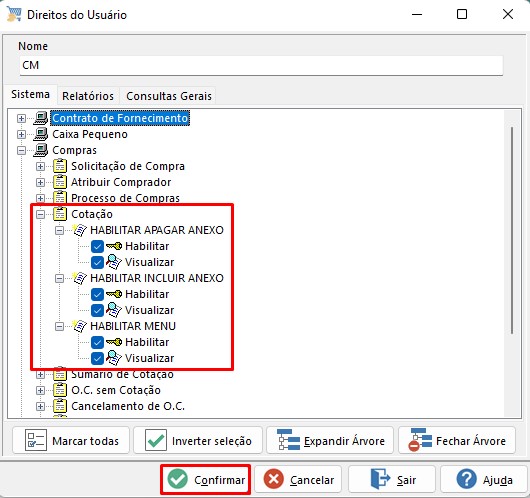The image size is (530, 498).
Task: Confirm changes with the Confirmar button
Action: [x=206, y=479]
